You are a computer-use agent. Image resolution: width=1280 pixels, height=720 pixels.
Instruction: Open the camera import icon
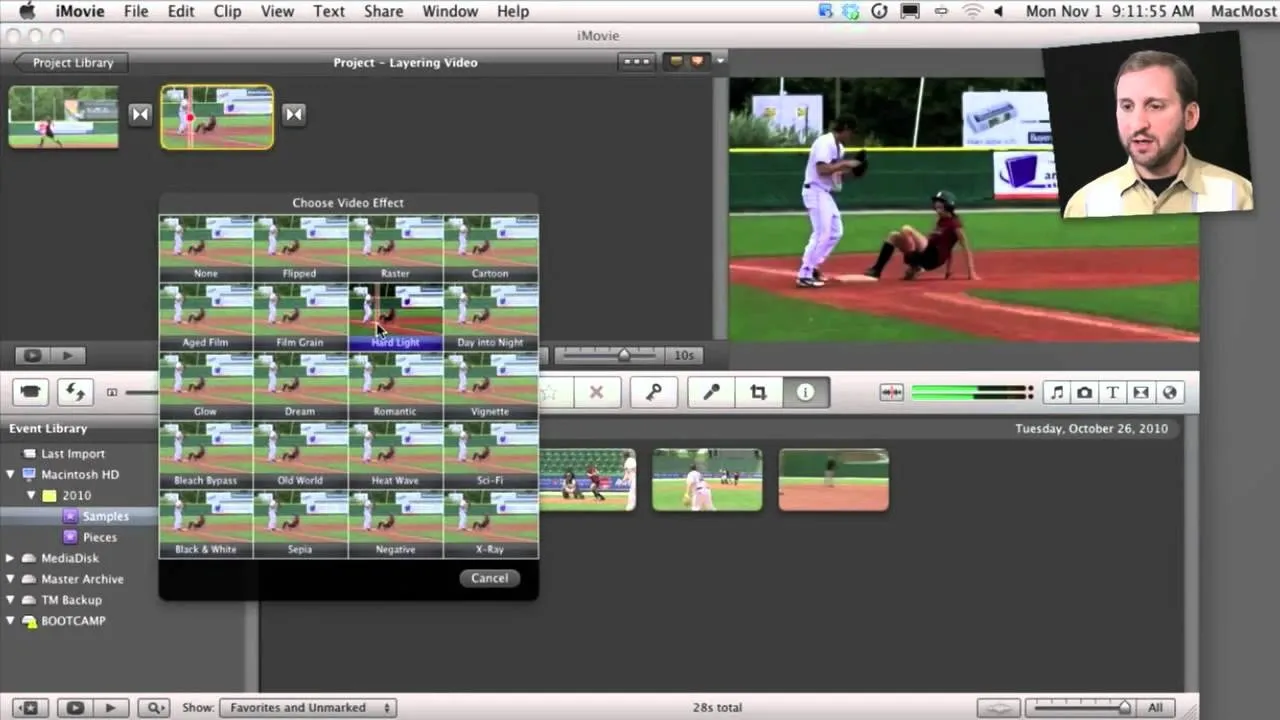point(30,392)
